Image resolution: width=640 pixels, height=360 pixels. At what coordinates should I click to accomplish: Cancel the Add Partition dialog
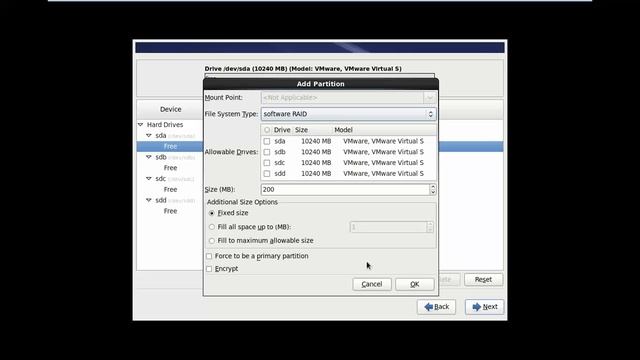(372, 284)
